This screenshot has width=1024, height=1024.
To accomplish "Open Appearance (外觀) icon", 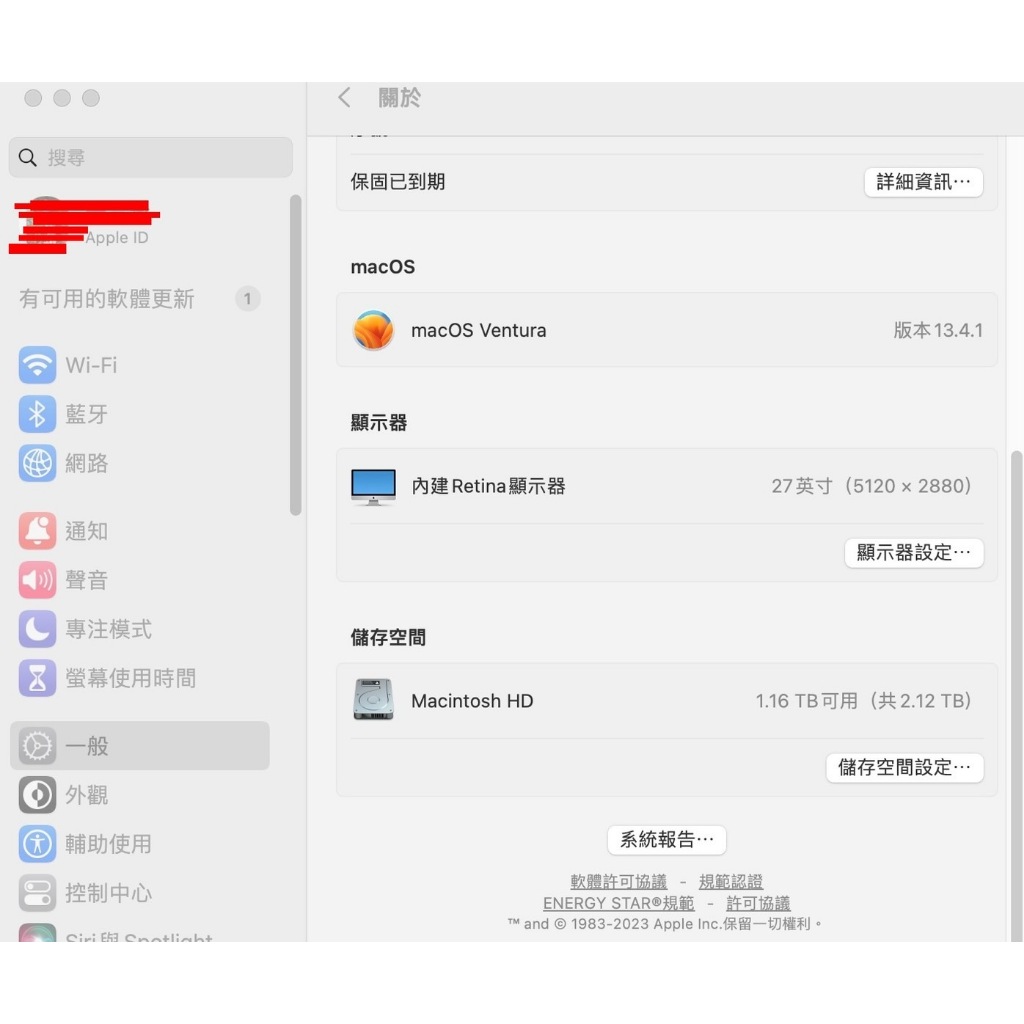I will (x=37, y=795).
